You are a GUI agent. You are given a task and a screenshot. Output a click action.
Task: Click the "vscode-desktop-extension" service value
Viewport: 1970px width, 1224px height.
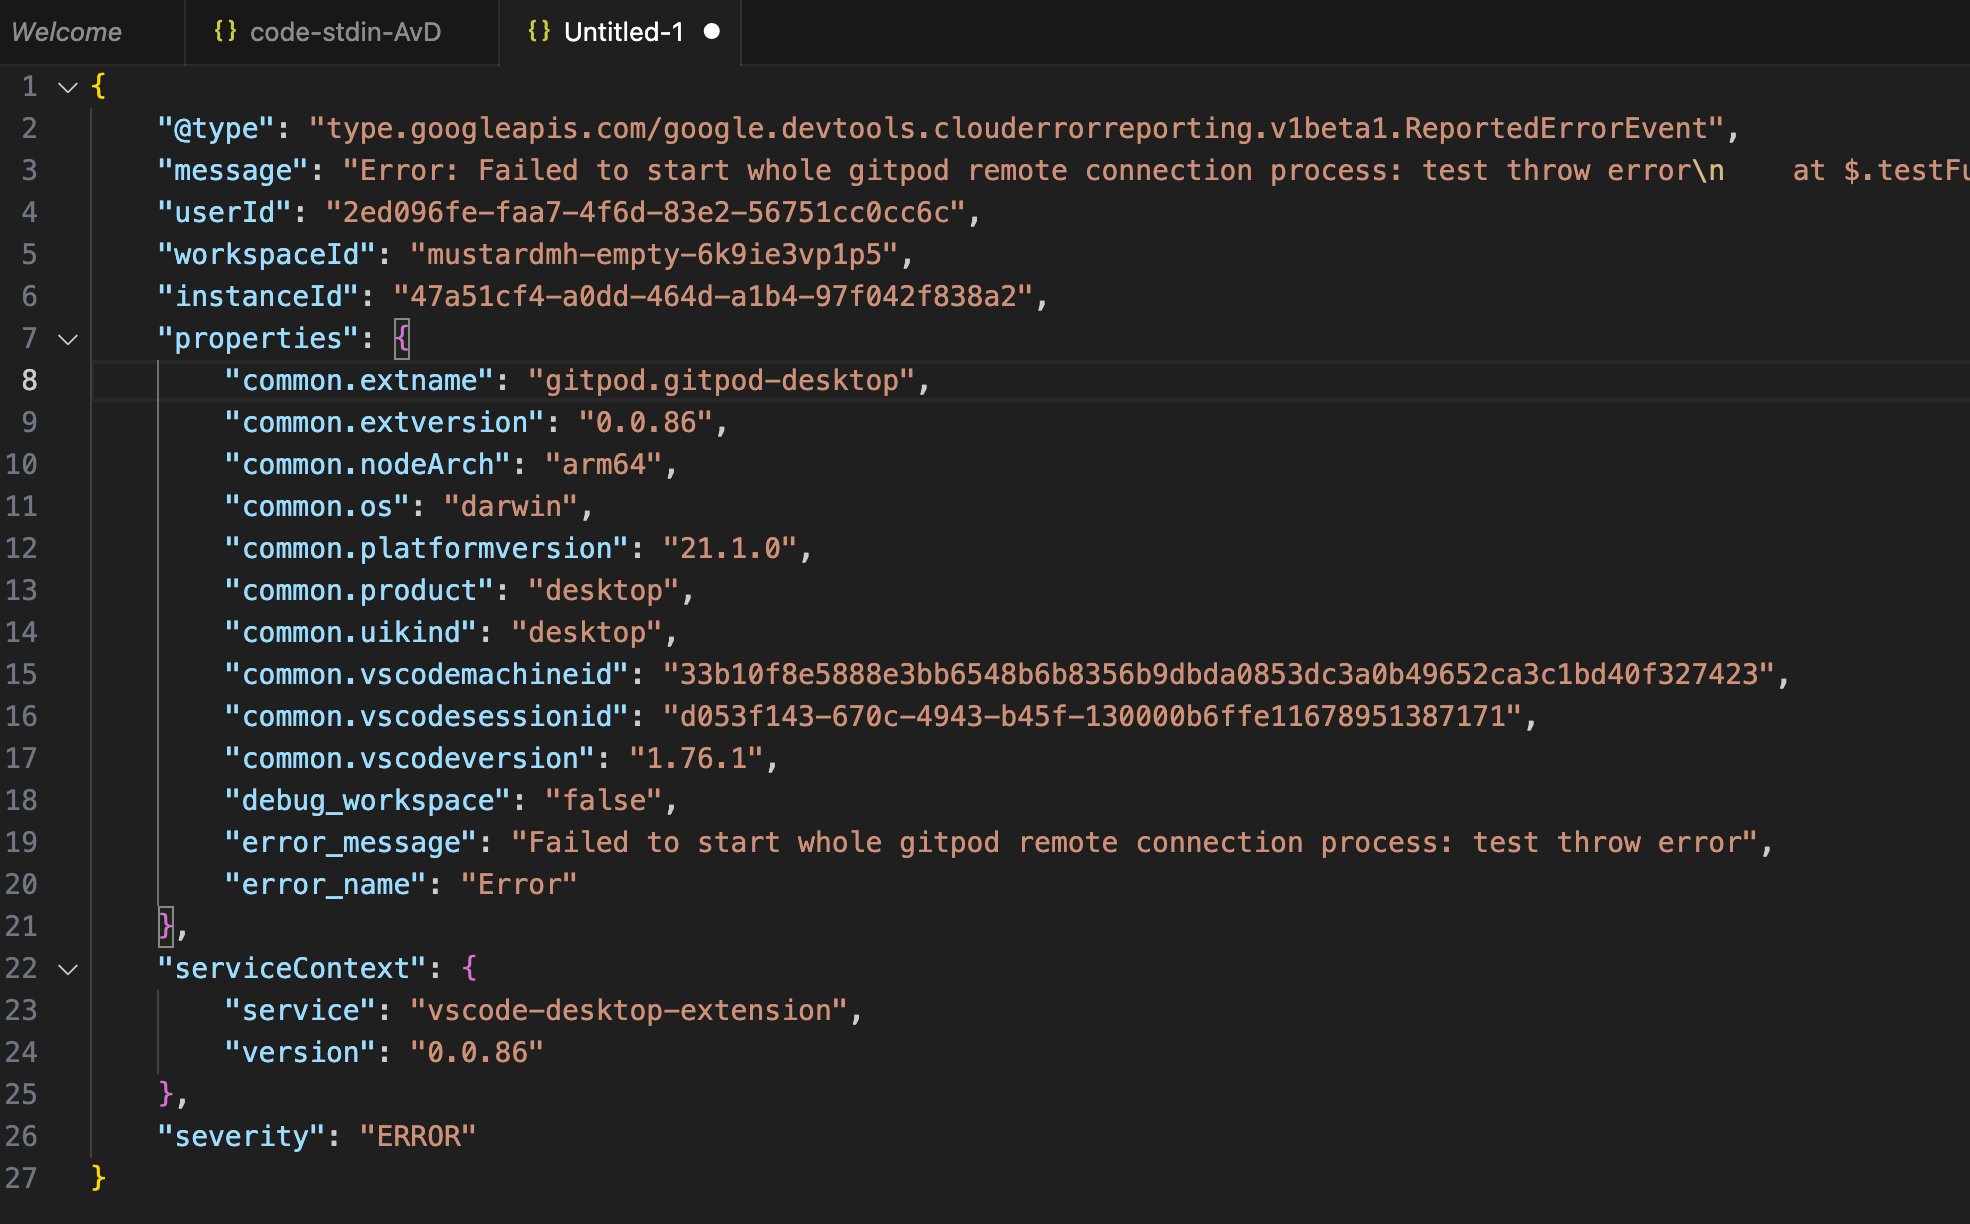click(x=629, y=1011)
